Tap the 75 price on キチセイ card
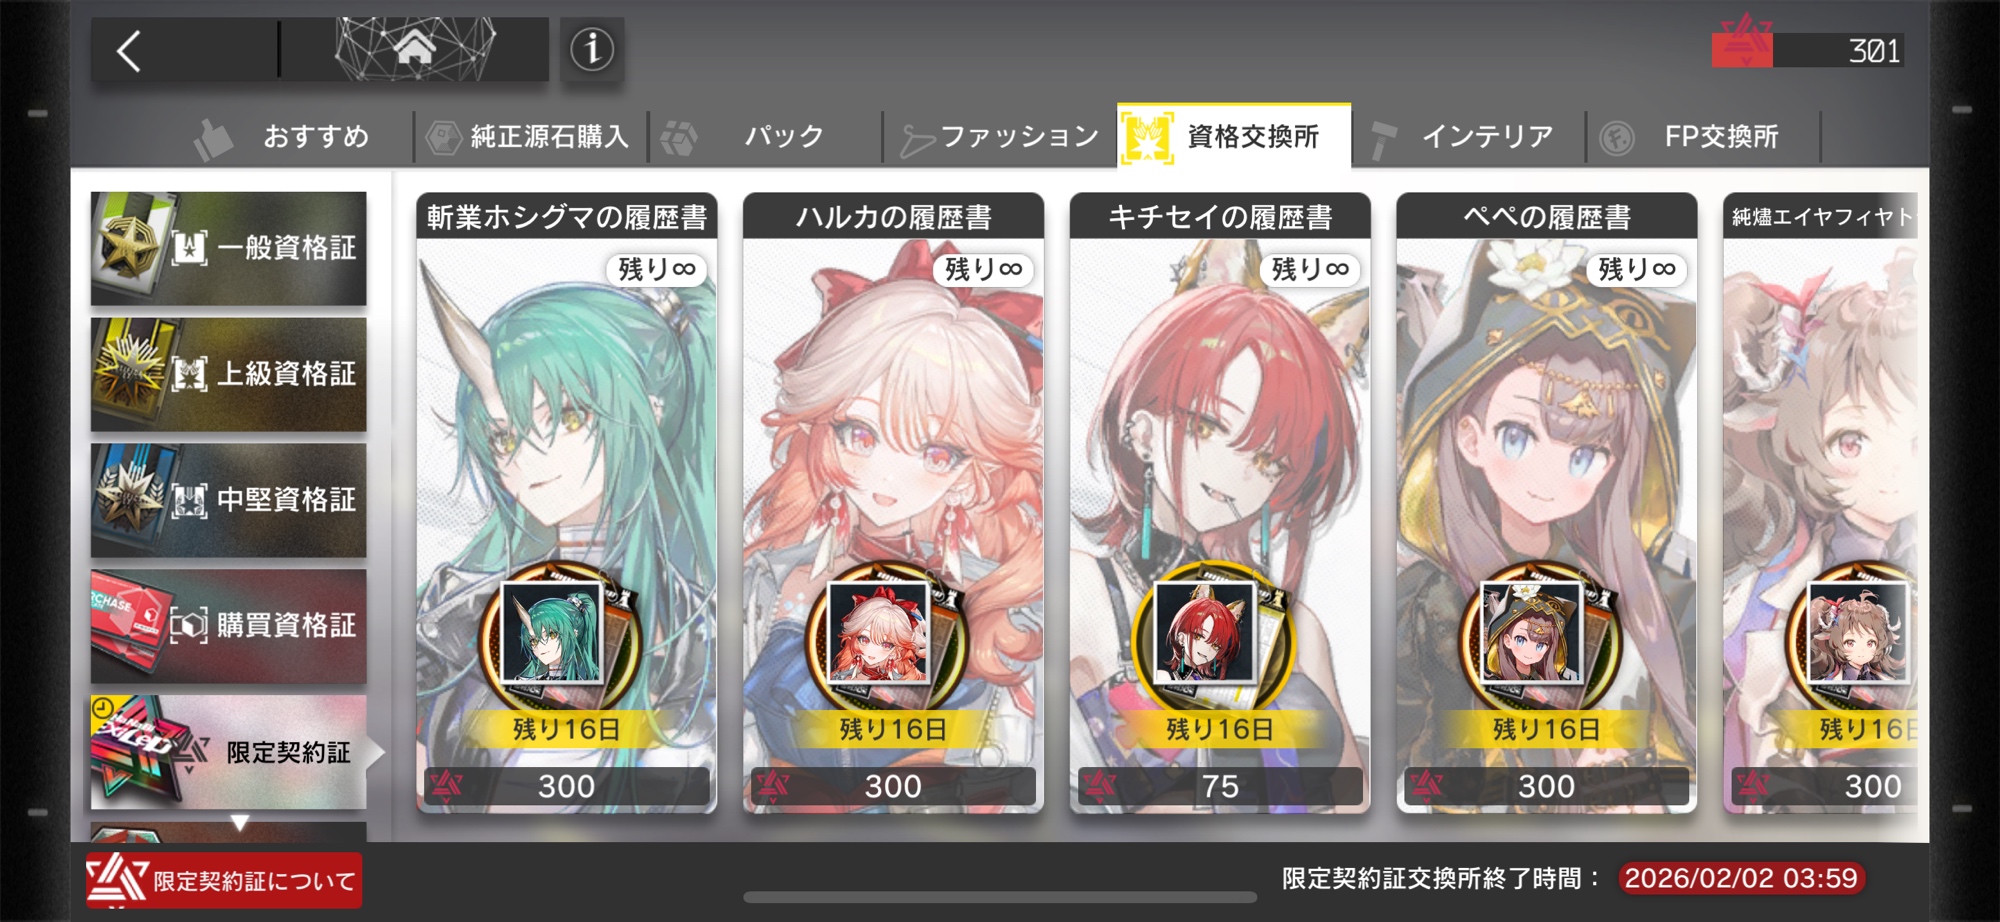The width and height of the screenshot is (2000, 922). point(1219,786)
